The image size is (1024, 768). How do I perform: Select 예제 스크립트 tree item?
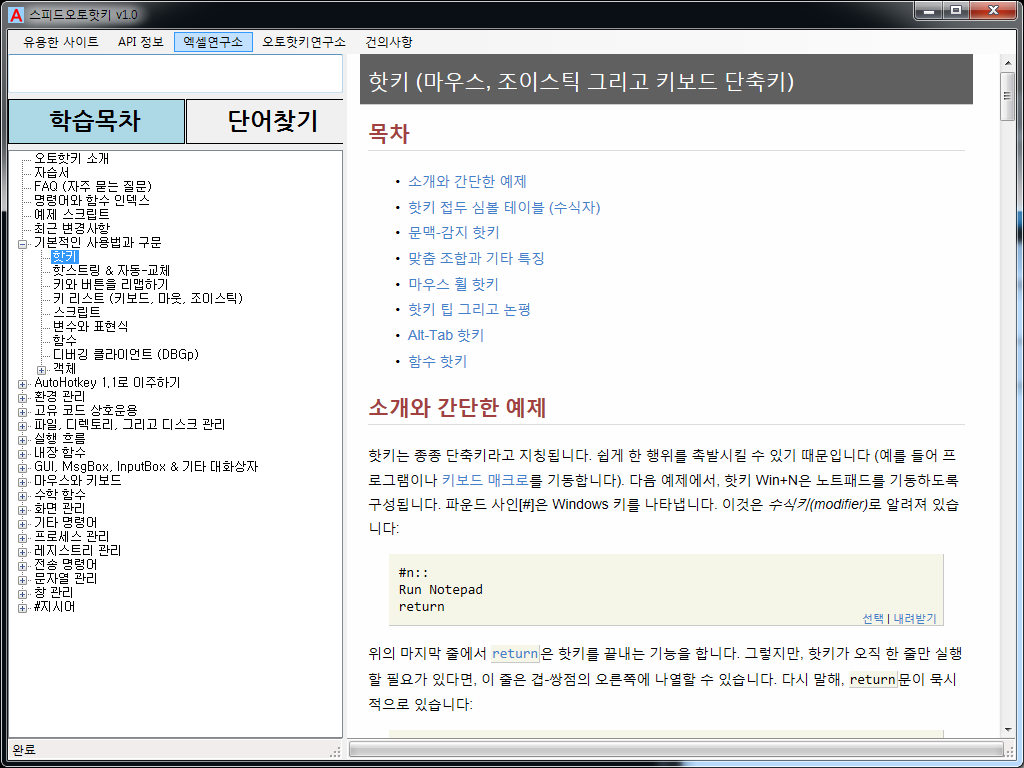tap(72, 214)
